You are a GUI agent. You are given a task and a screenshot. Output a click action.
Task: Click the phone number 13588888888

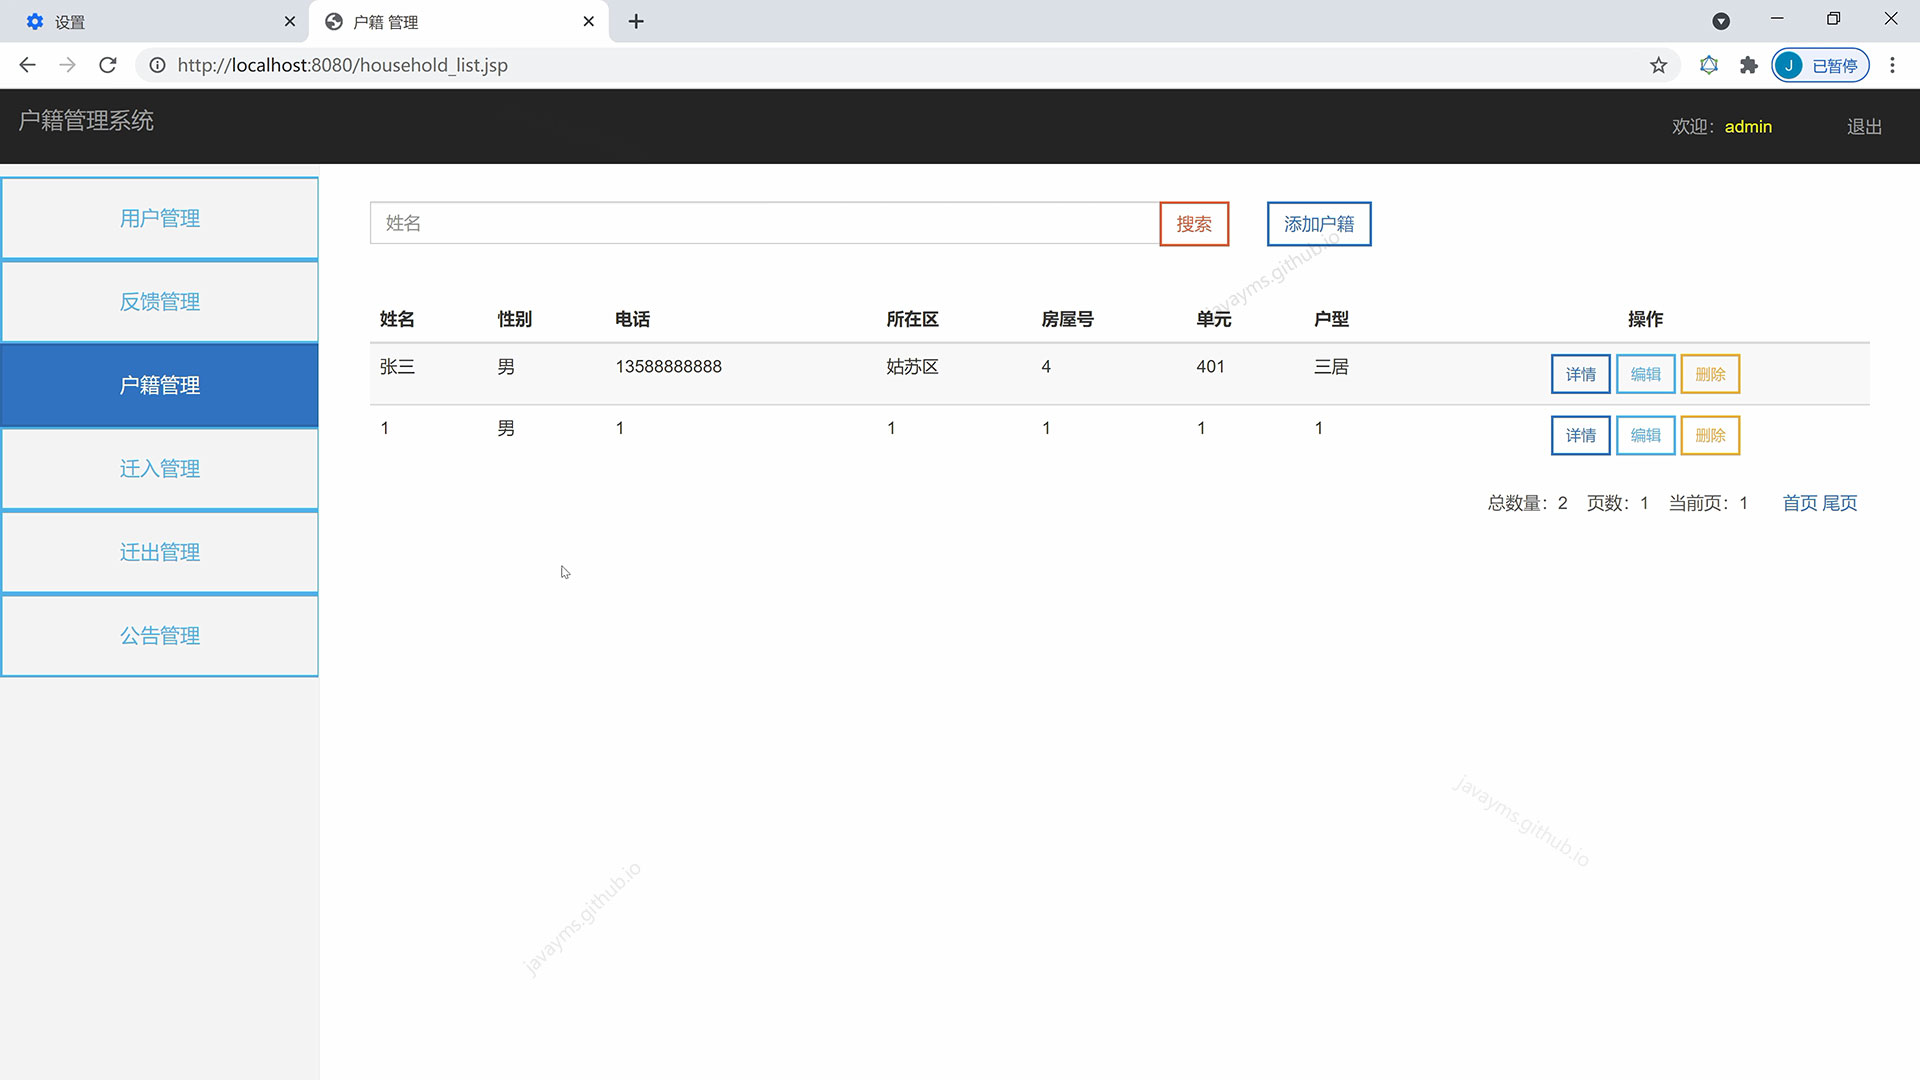click(668, 367)
